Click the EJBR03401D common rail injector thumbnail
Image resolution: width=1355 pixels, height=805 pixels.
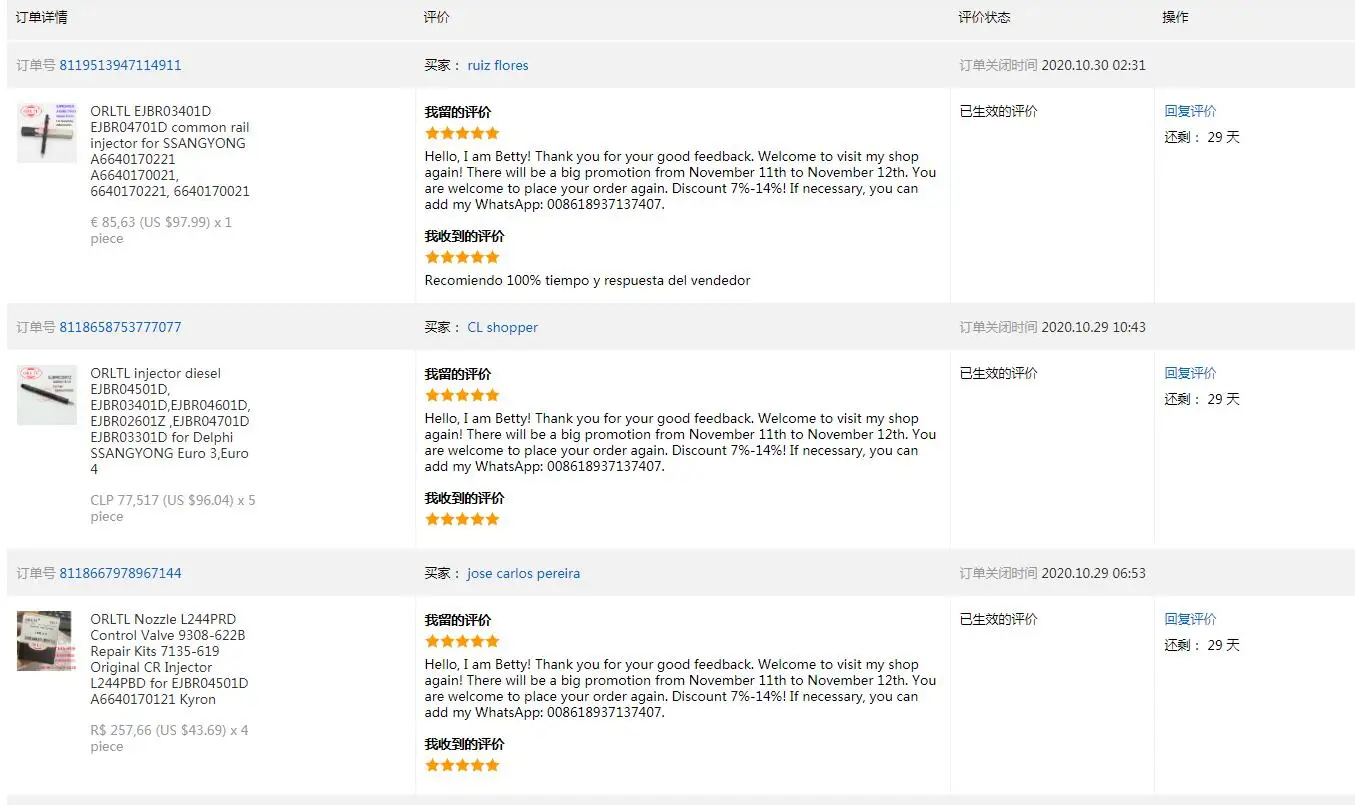pos(46,133)
